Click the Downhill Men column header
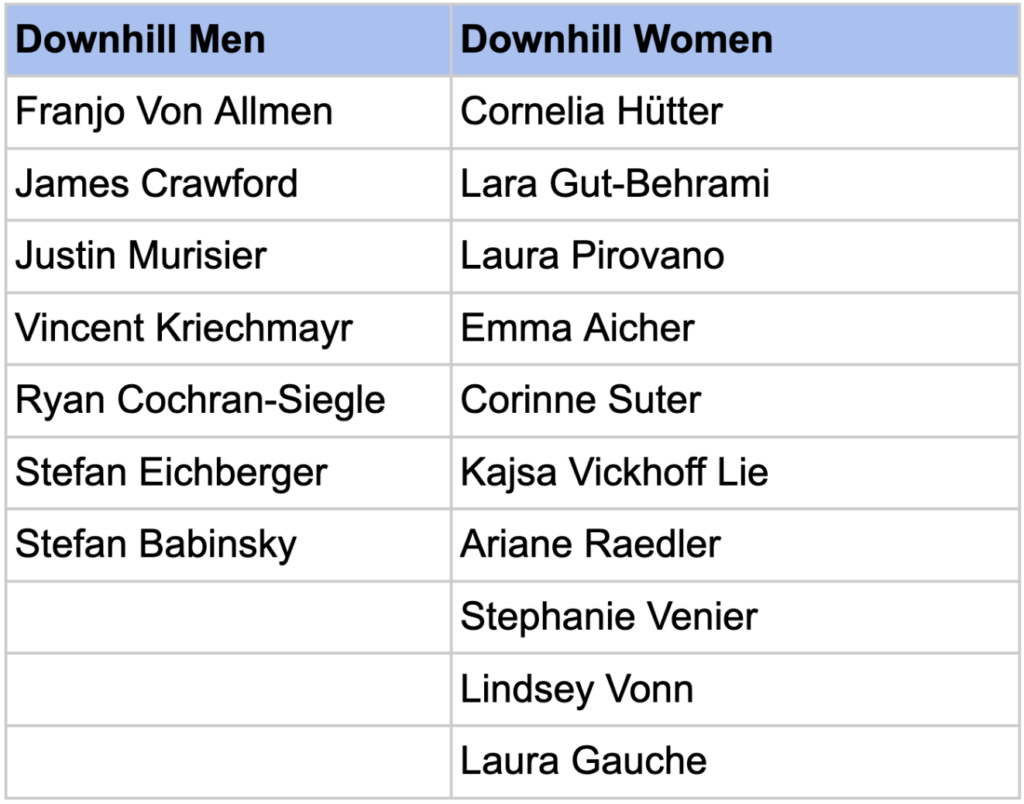The width and height of the screenshot is (1024, 804). [x=140, y=40]
